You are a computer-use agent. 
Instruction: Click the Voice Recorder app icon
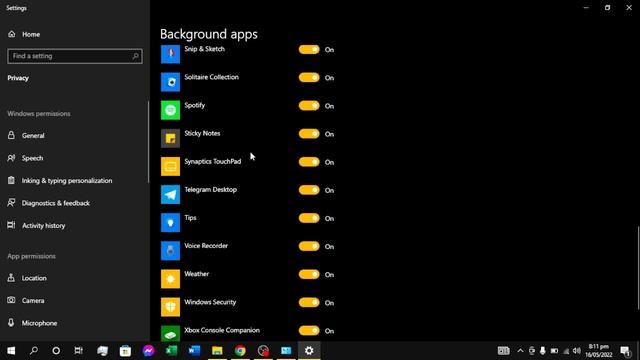pos(170,251)
